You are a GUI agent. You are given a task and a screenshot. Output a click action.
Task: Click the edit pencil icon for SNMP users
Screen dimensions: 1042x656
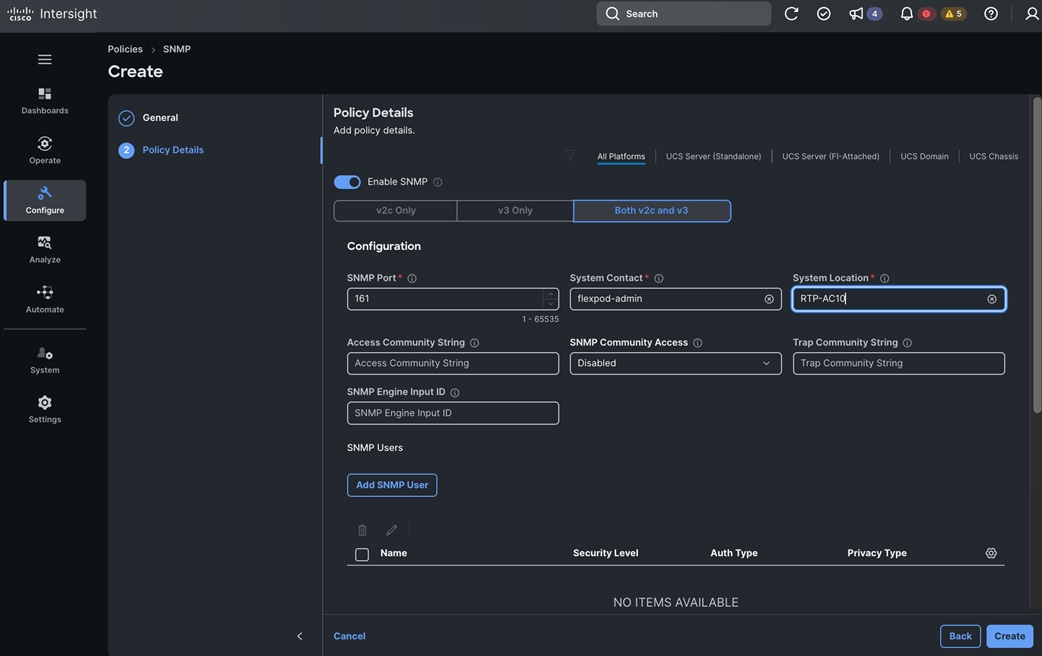pyautogui.click(x=391, y=530)
